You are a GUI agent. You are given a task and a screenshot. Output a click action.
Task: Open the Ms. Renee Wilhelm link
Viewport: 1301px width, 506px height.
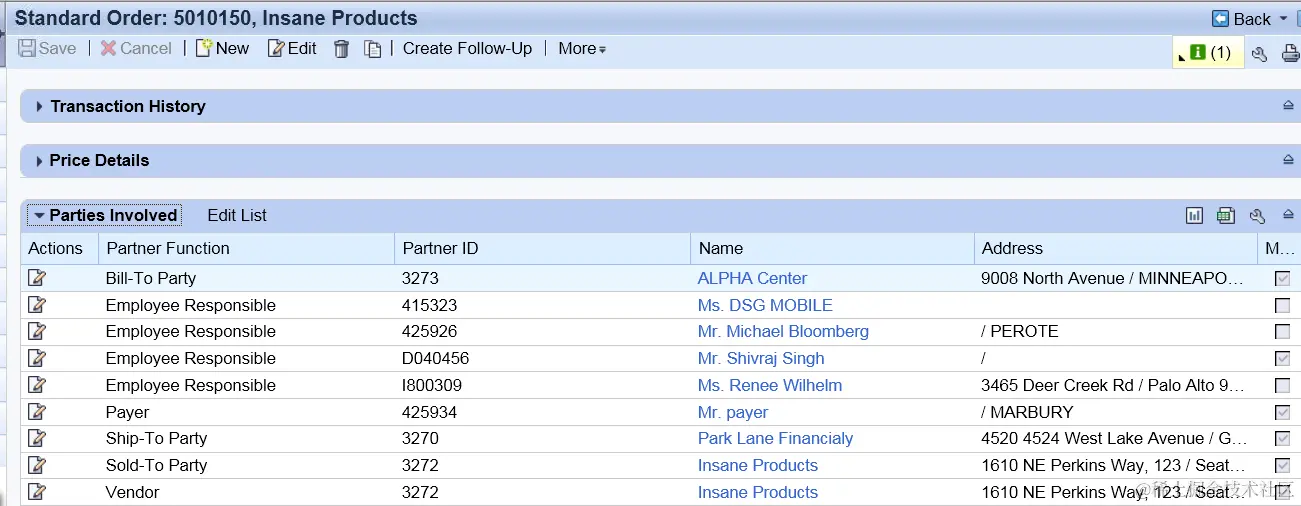pyautogui.click(x=770, y=385)
